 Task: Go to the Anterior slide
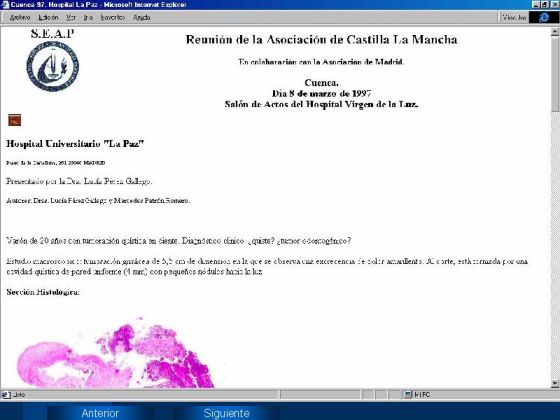tap(100, 413)
